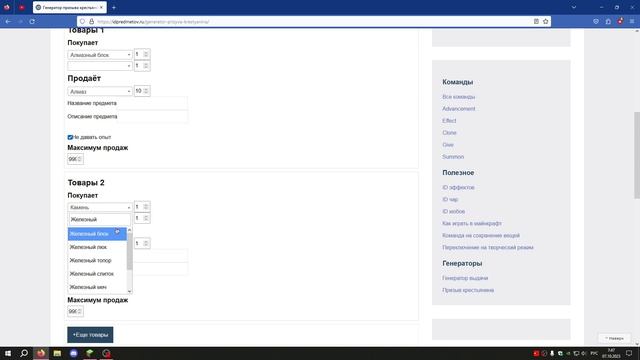640x360 pixels.
Task: Toggle reader view icon in address bar
Action: (x=536, y=21)
